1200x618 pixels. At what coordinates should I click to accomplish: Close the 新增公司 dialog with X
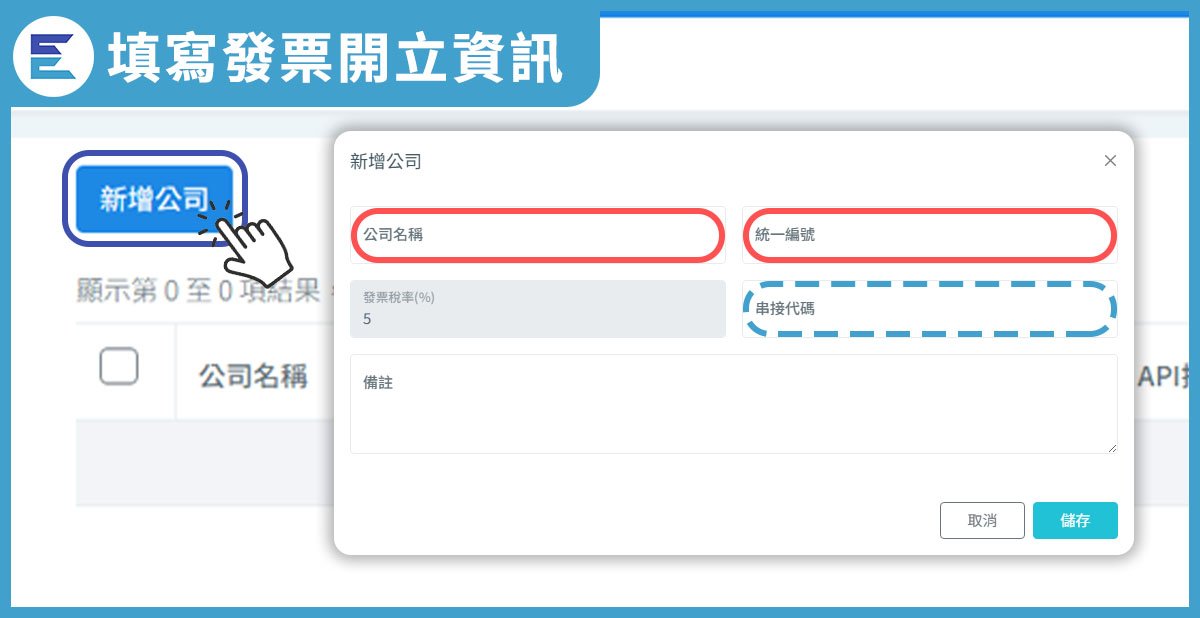[x=1110, y=160]
